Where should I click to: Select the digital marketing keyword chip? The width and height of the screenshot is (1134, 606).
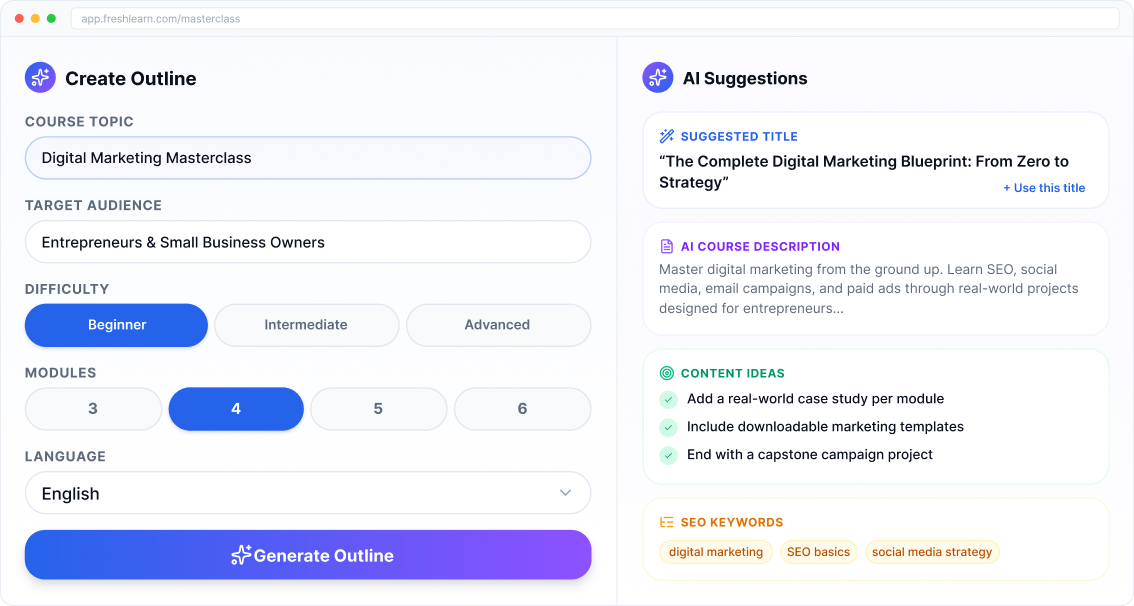click(715, 551)
